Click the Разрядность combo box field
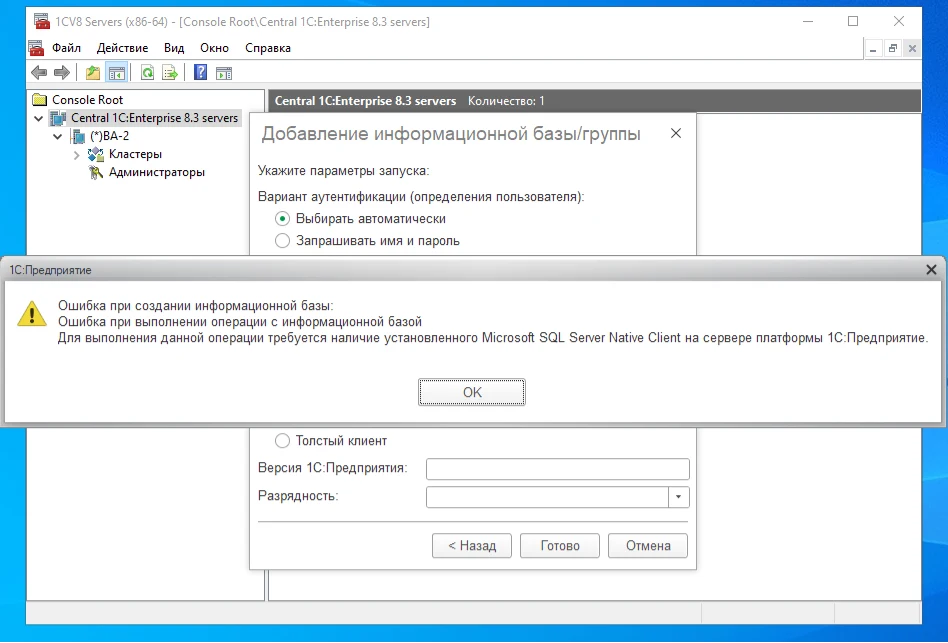Viewport: 948px width, 643px height. click(557, 497)
